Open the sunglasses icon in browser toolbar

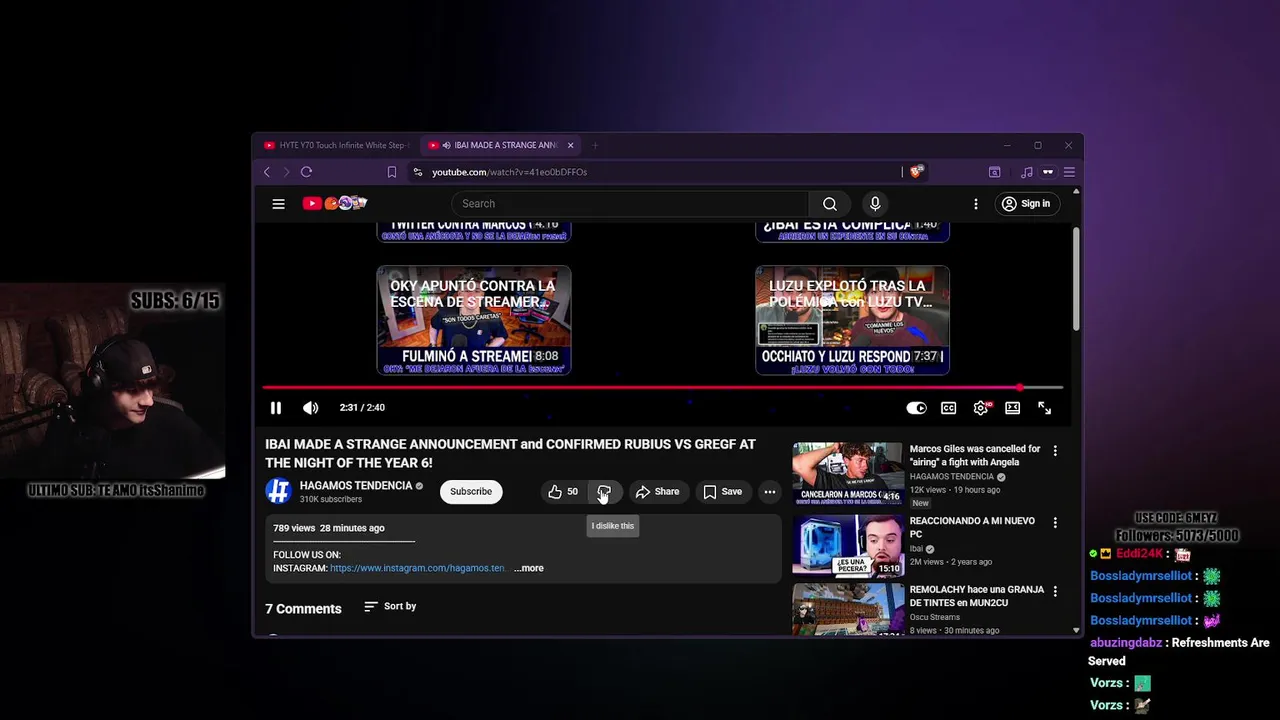point(1048,172)
